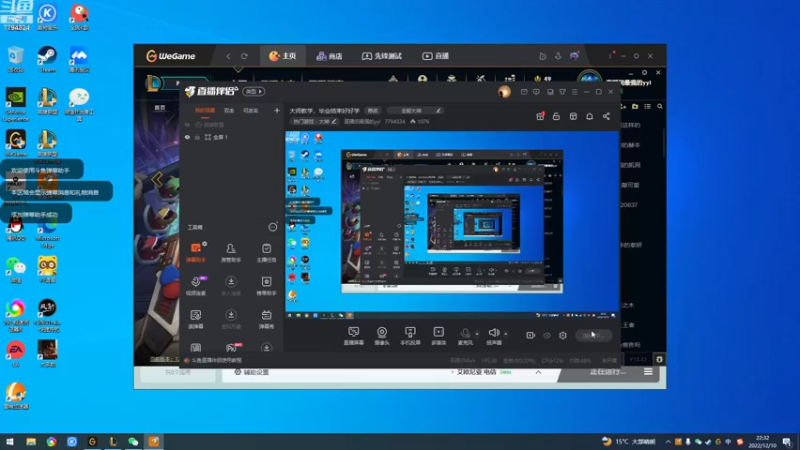This screenshot has height=450, width=800.
Task: Open the layout icon in header row
Action: [573, 116]
